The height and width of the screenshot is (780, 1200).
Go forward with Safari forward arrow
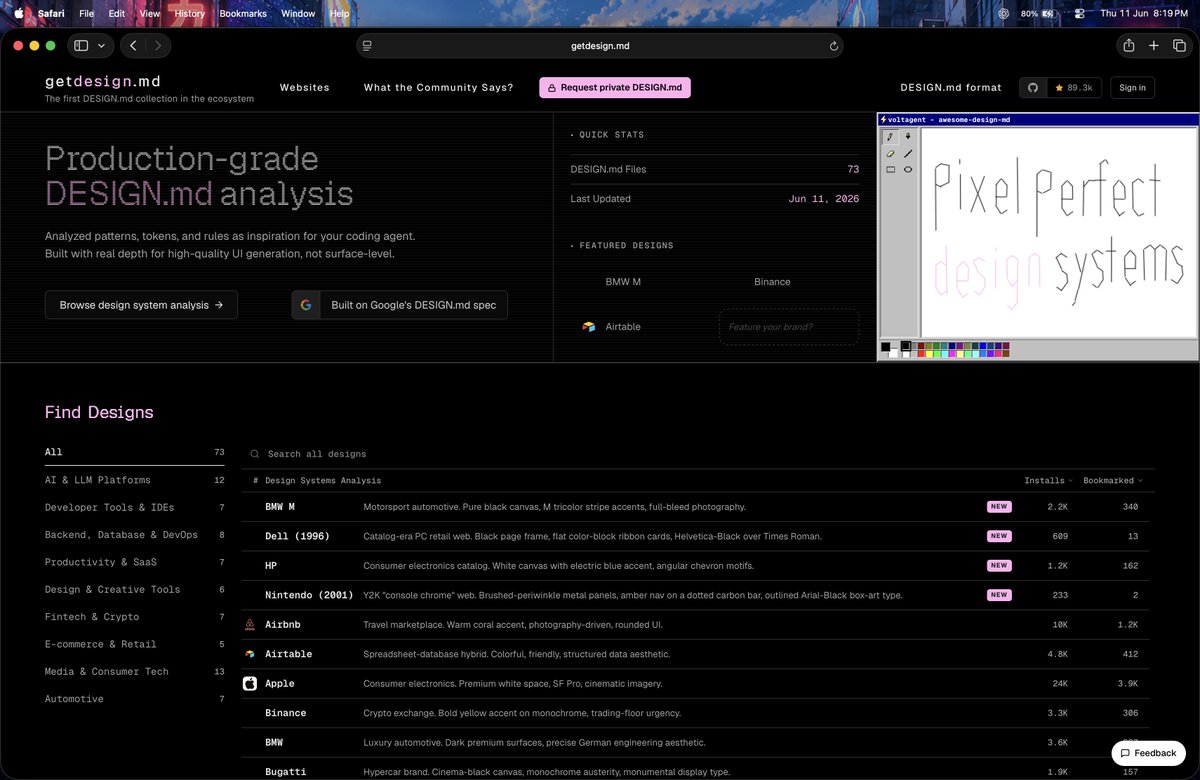[158, 45]
